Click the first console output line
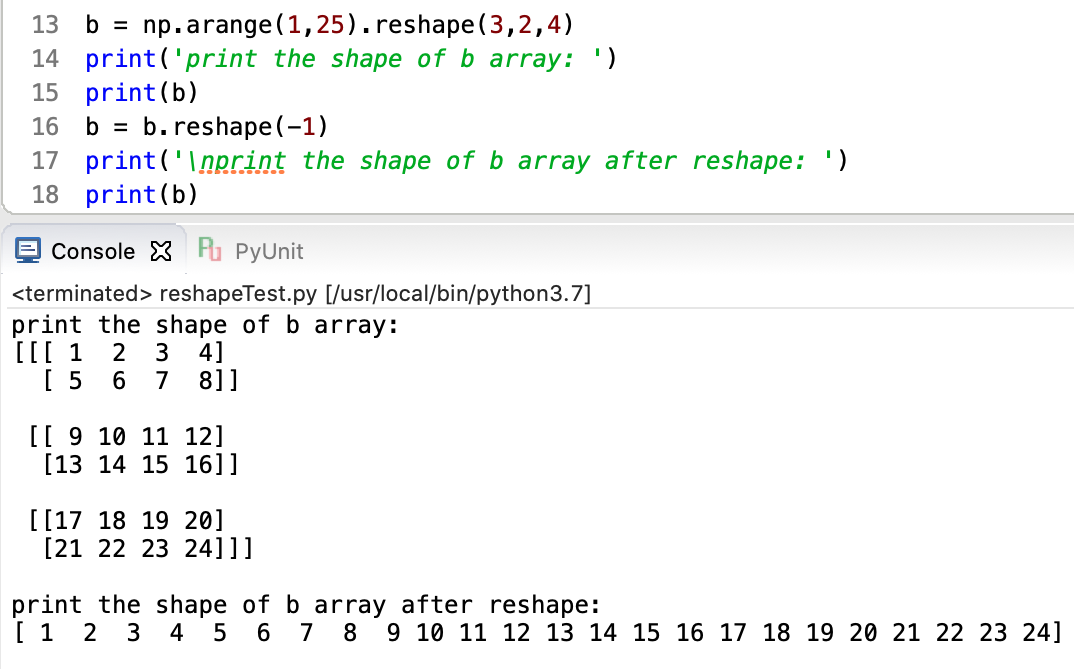1074x669 pixels. [205, 325]
